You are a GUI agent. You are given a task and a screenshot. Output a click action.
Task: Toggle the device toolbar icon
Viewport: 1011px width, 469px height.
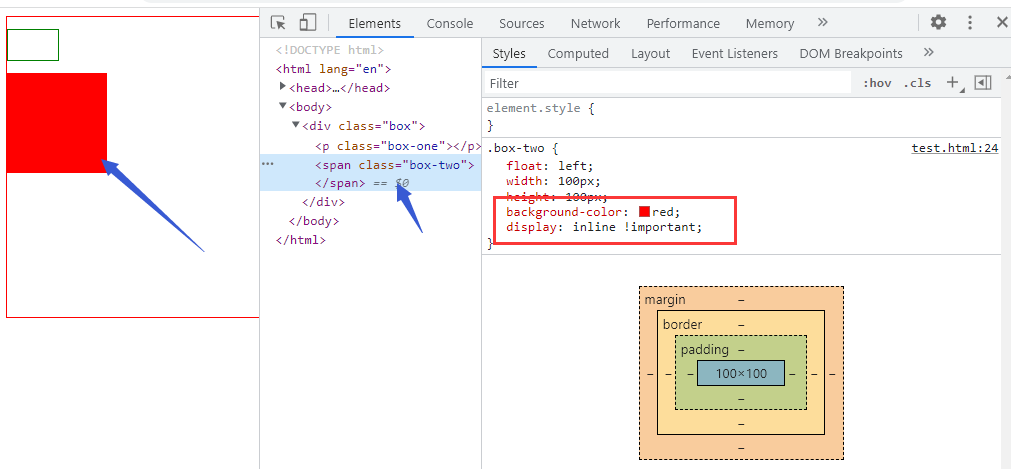pyautogui.click(x=308, y=23)
